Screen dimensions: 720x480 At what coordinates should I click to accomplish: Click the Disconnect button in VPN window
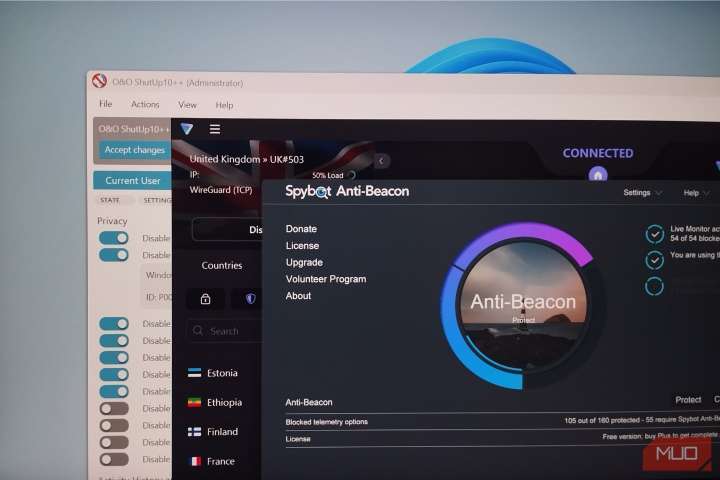[228, 229]
